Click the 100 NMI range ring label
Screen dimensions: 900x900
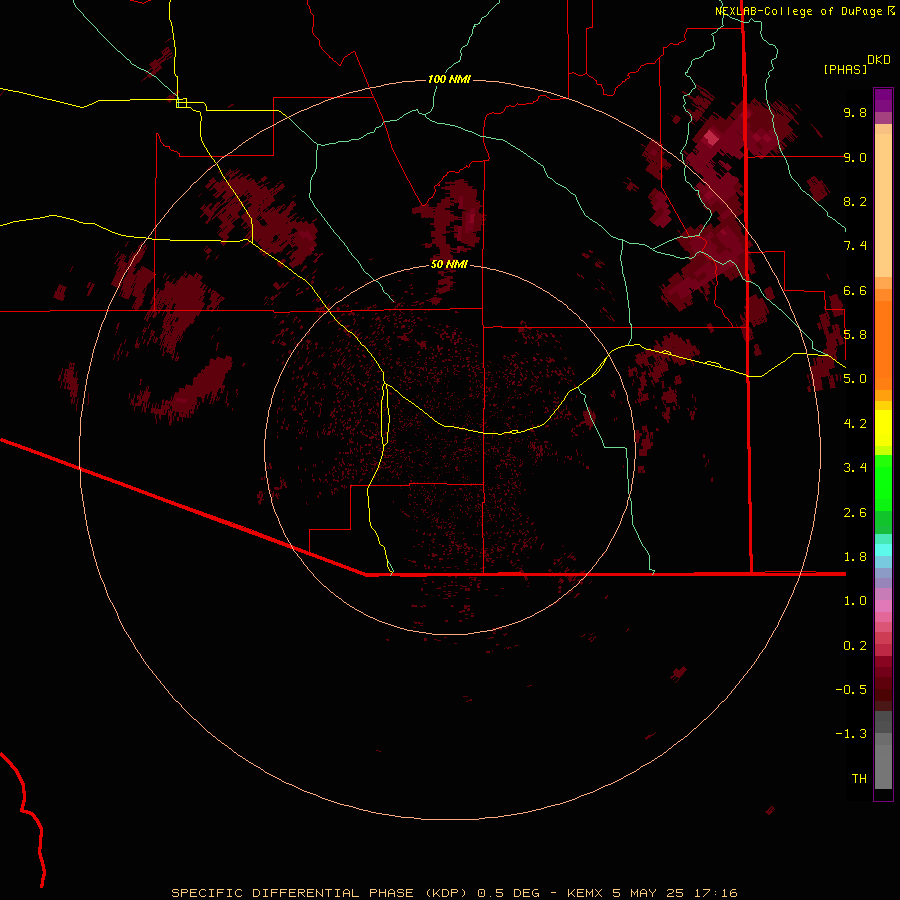point(449,79)
